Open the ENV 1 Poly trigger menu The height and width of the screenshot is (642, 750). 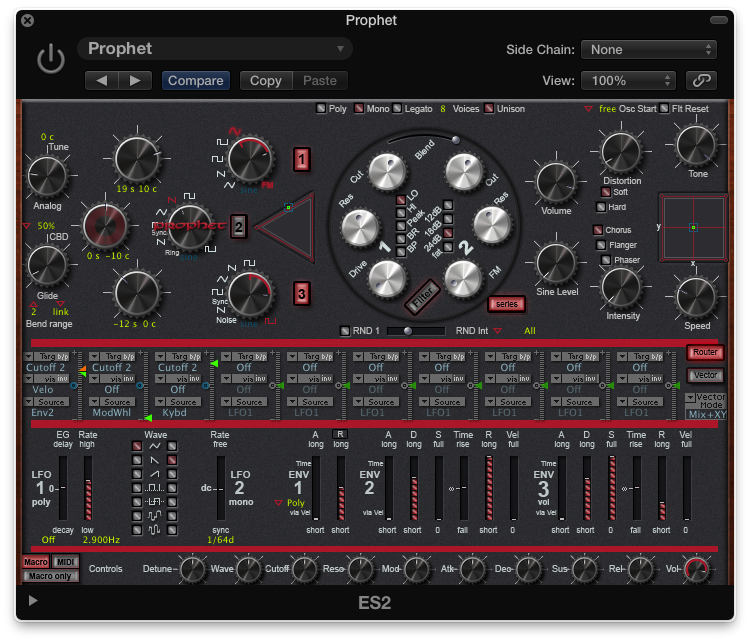tap(290, 503)
